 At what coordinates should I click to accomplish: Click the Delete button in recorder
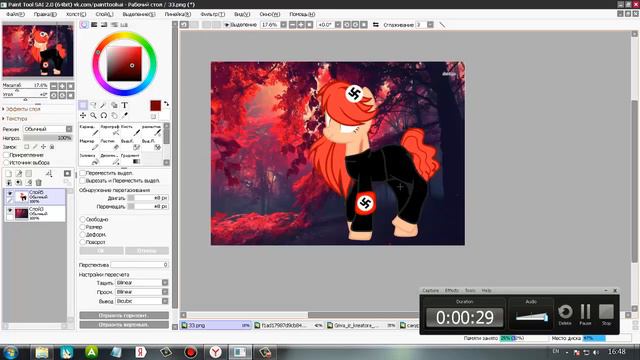click(x=565, y=314)
